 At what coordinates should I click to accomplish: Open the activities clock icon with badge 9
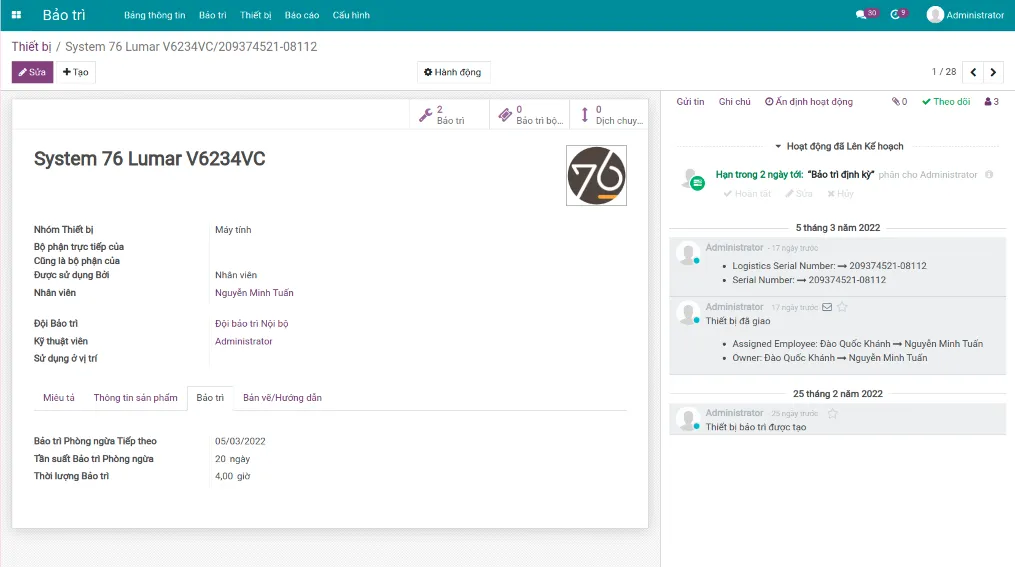click(898, 14)
